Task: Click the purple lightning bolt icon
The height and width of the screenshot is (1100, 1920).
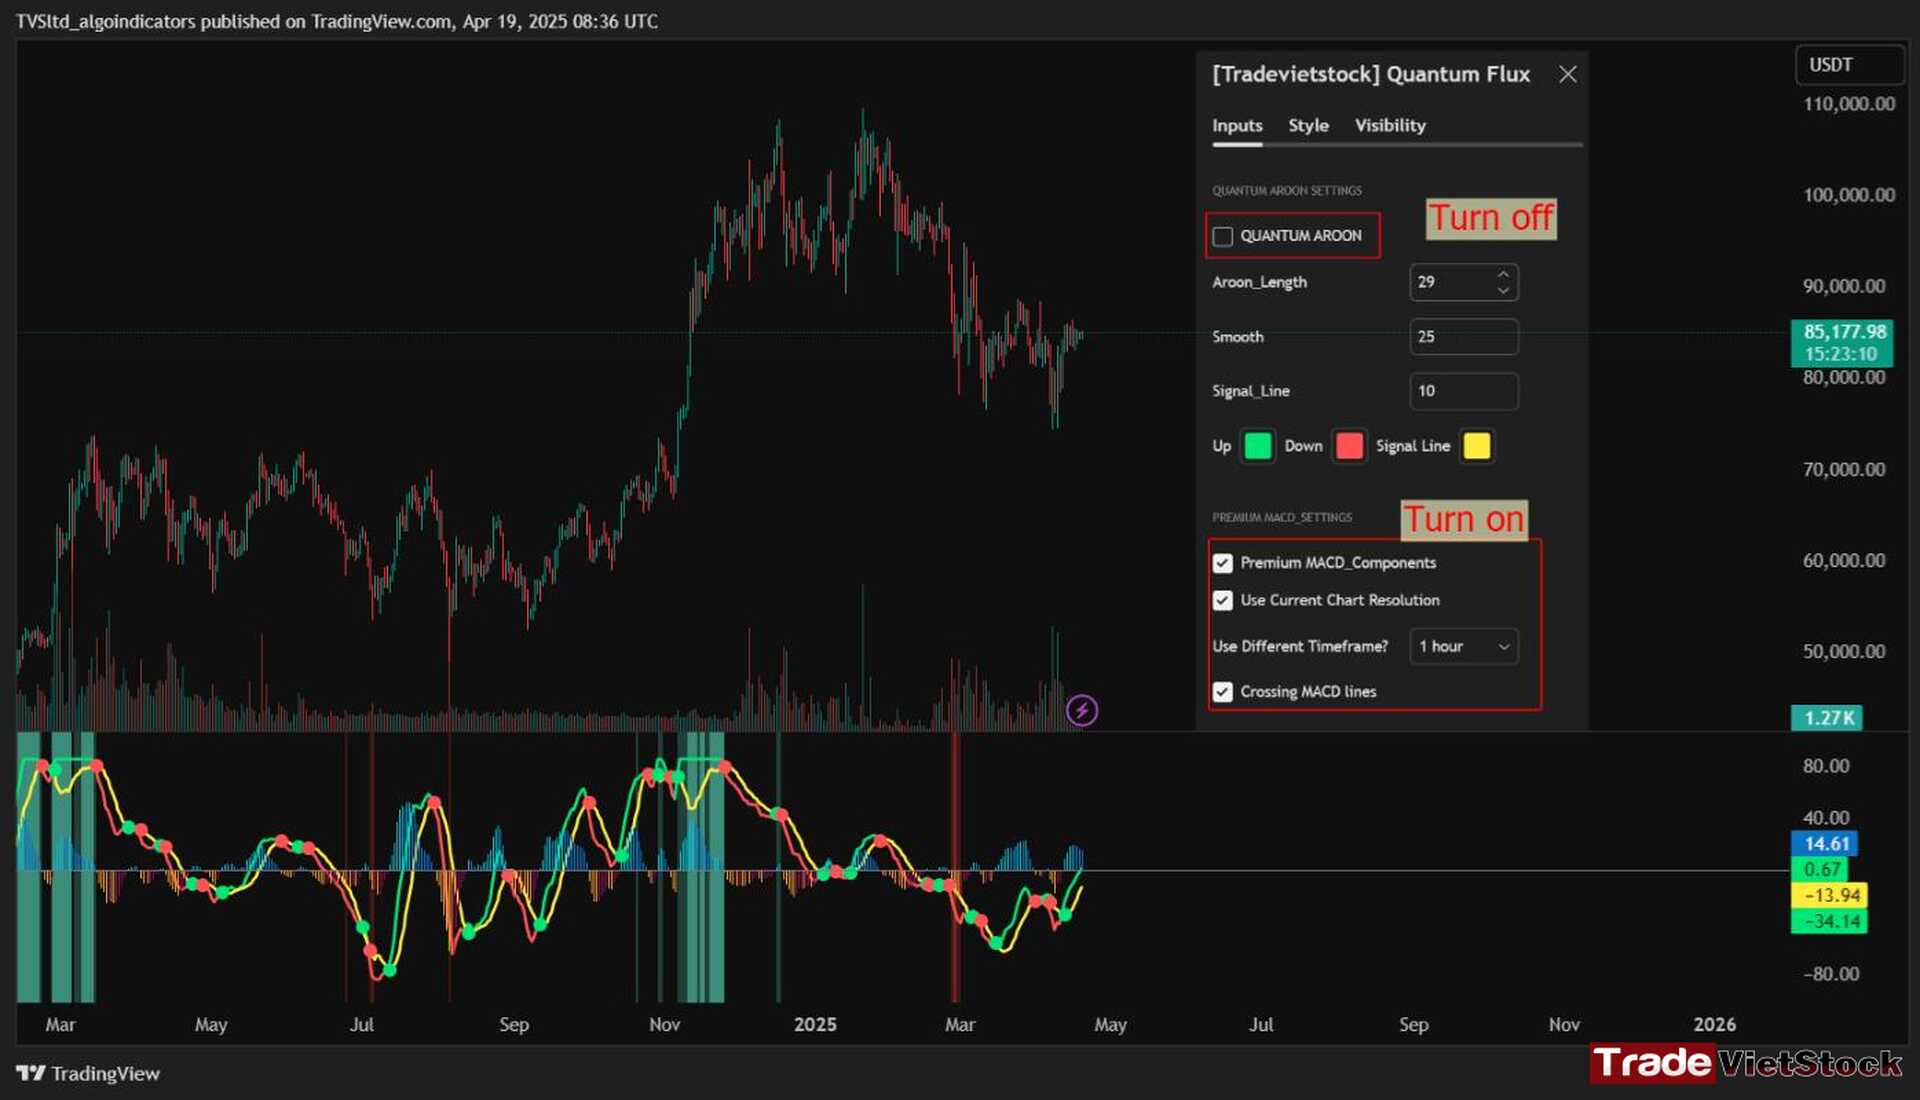Action: [1082, 710]
